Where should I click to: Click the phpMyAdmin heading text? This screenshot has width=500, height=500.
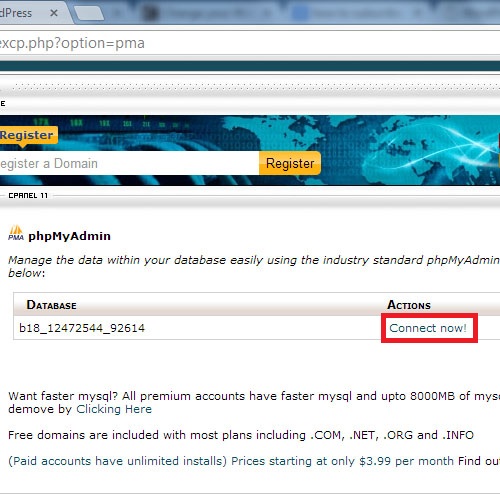click(x=69, y=236)
